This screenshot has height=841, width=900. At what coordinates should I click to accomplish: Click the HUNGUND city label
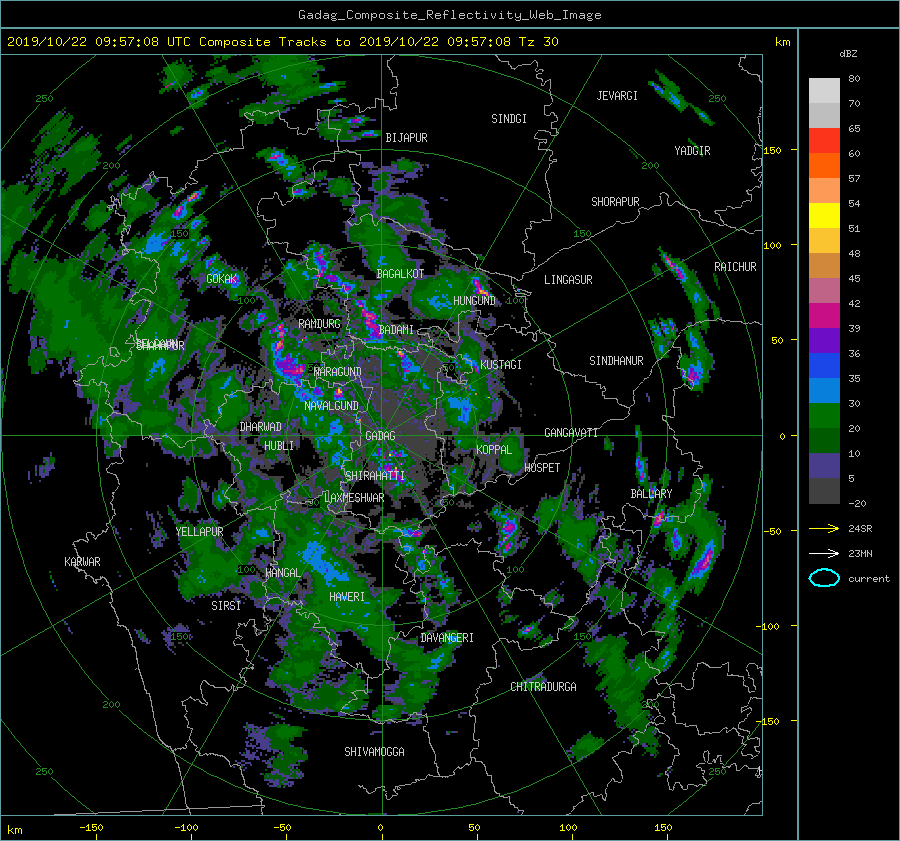coord(474,300)
